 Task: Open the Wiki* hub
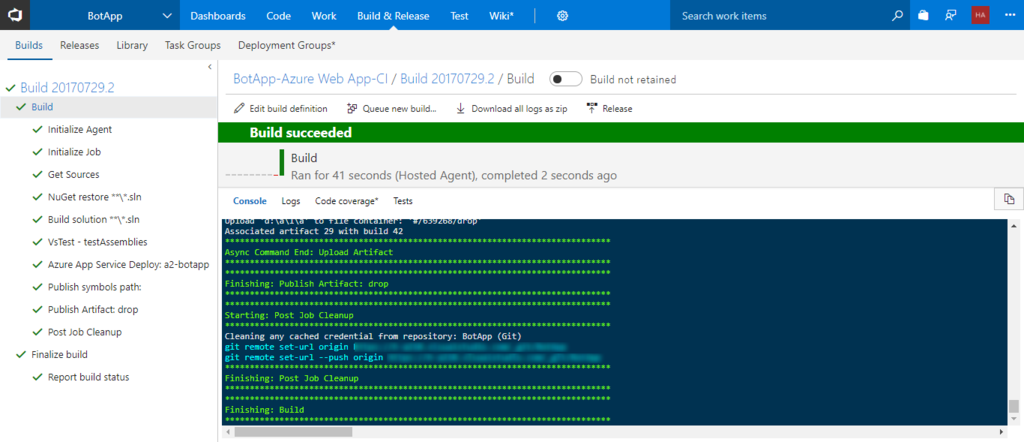[x=502, y=16]
